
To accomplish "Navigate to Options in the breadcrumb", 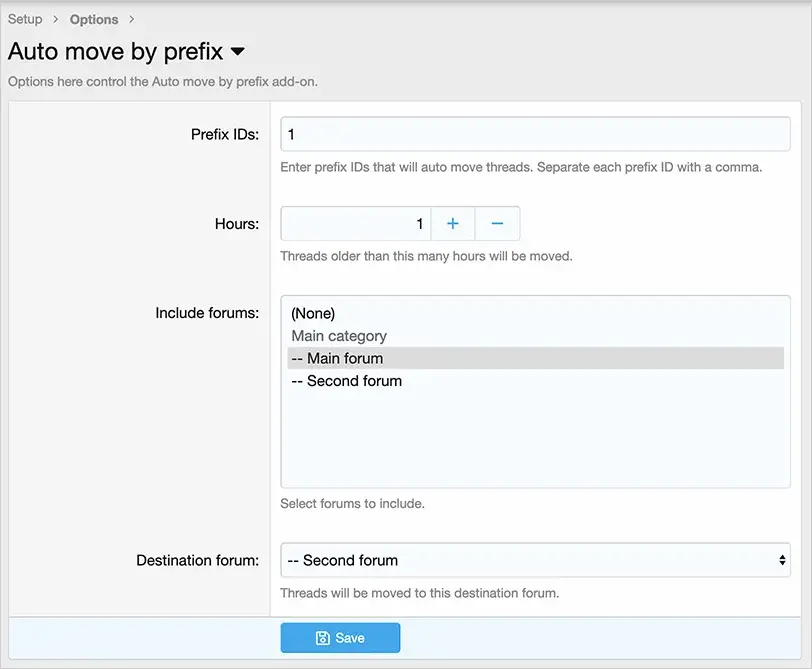I will (94, 19).
